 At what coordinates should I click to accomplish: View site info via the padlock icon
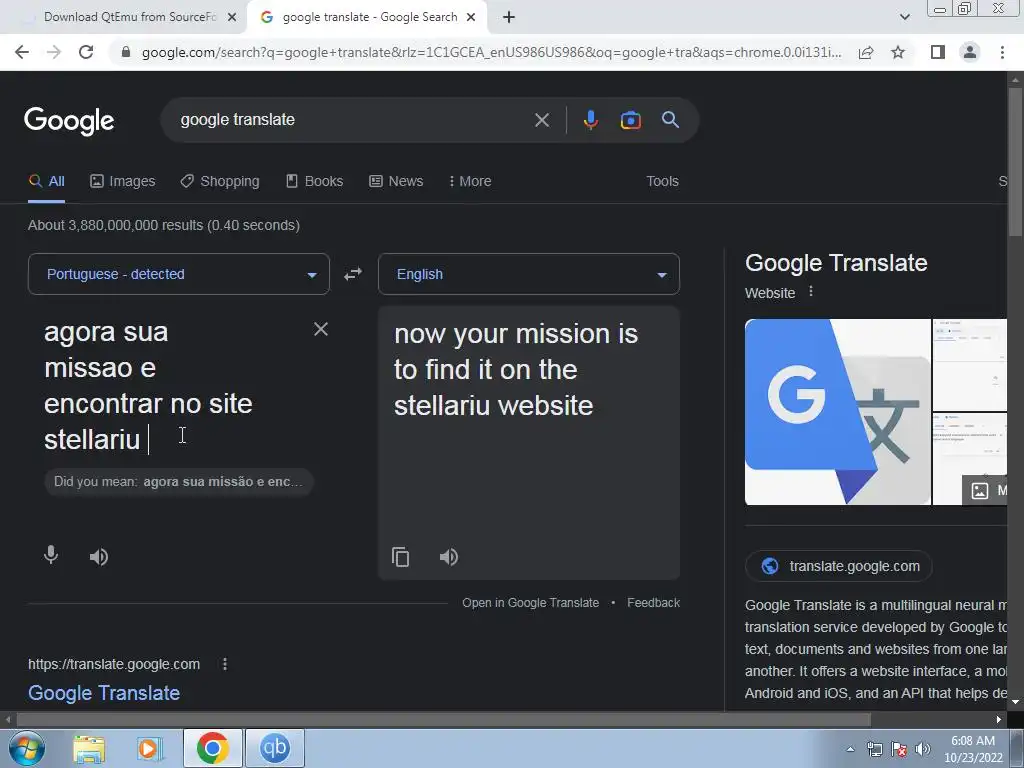(126, 52)
